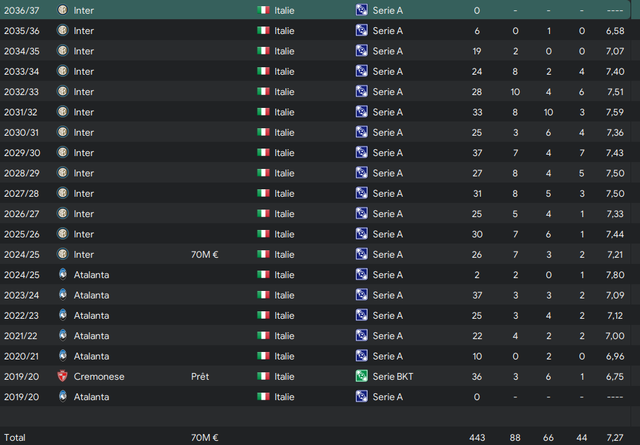
Task: Click the Serie A logo in the 2019/20 Atalanta row
Action: [x=362, y=396]
